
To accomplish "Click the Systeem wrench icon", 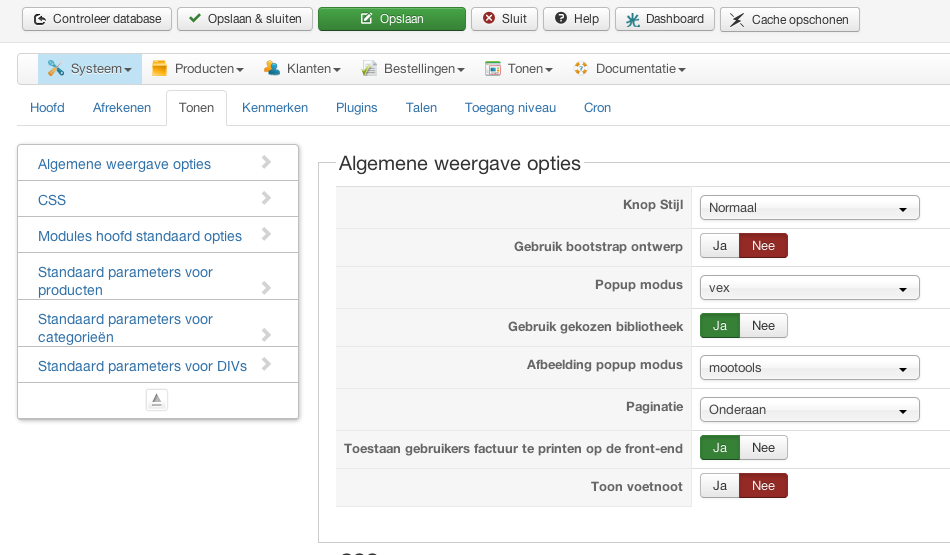I will [x=55, y=69].
